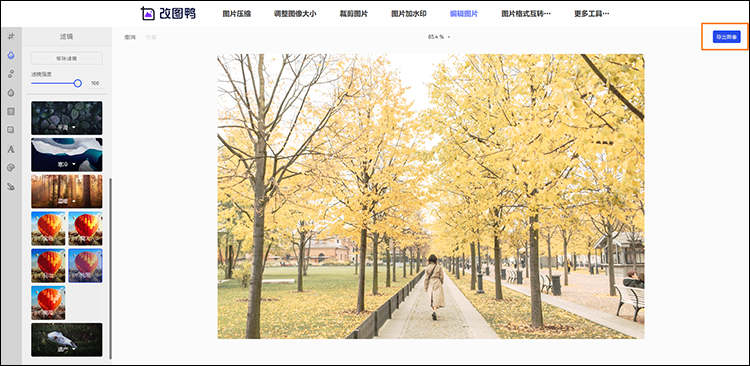Image resolution: width=750 pixels, height=366 pixels.
Task: Click the 滤镜 panel title
Action: tap(66, 36)
